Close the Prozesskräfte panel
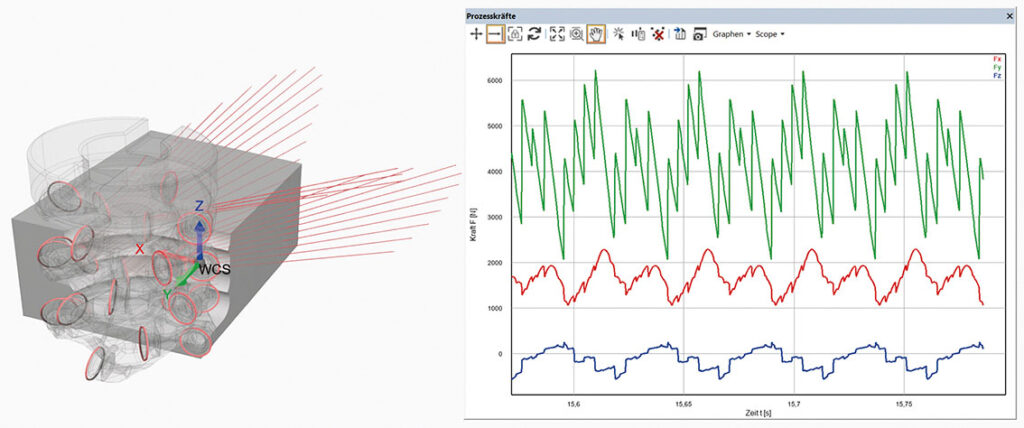1024x428 pixels. [1008, 16]
